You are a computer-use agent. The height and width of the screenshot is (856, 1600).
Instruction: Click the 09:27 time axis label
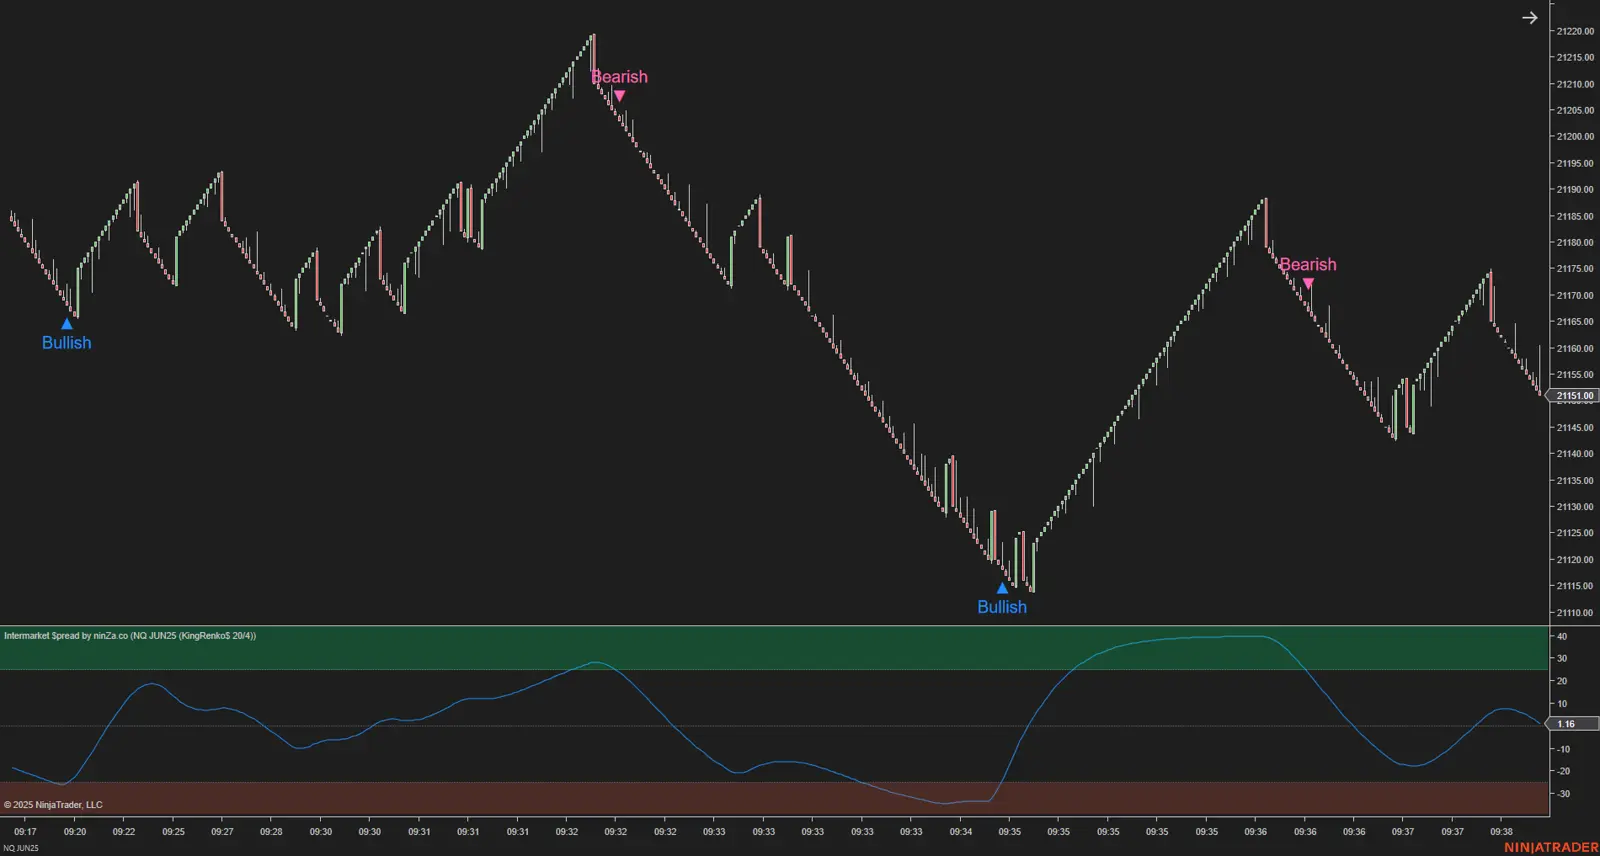[x=222, y=832]
